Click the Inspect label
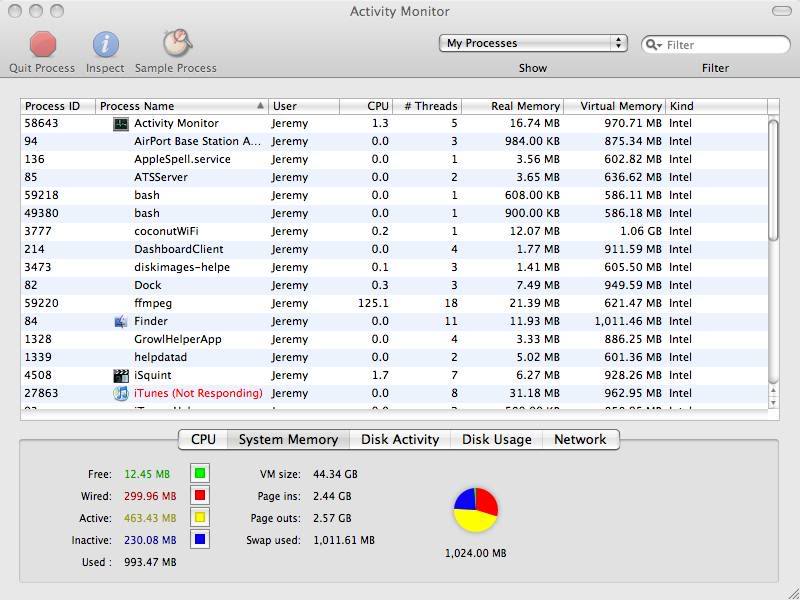The image size is (800, 600). (105, 68)
